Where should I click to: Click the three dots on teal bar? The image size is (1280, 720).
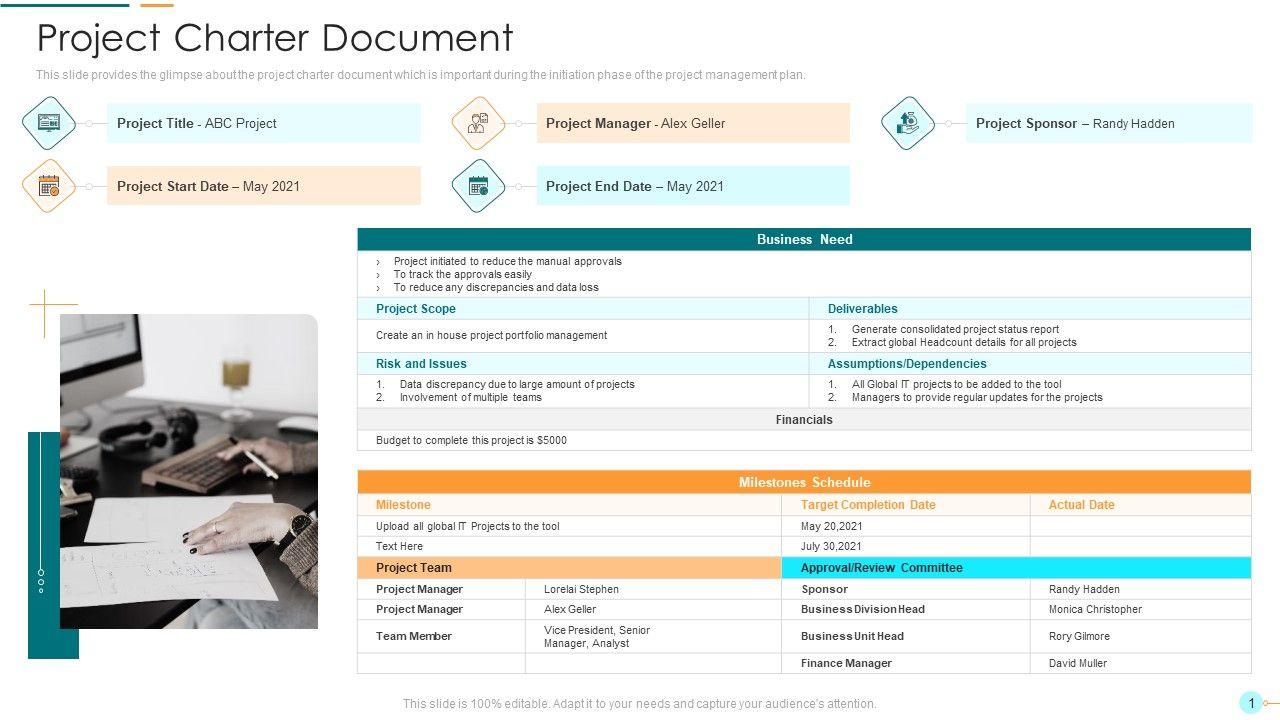[41, 581]
